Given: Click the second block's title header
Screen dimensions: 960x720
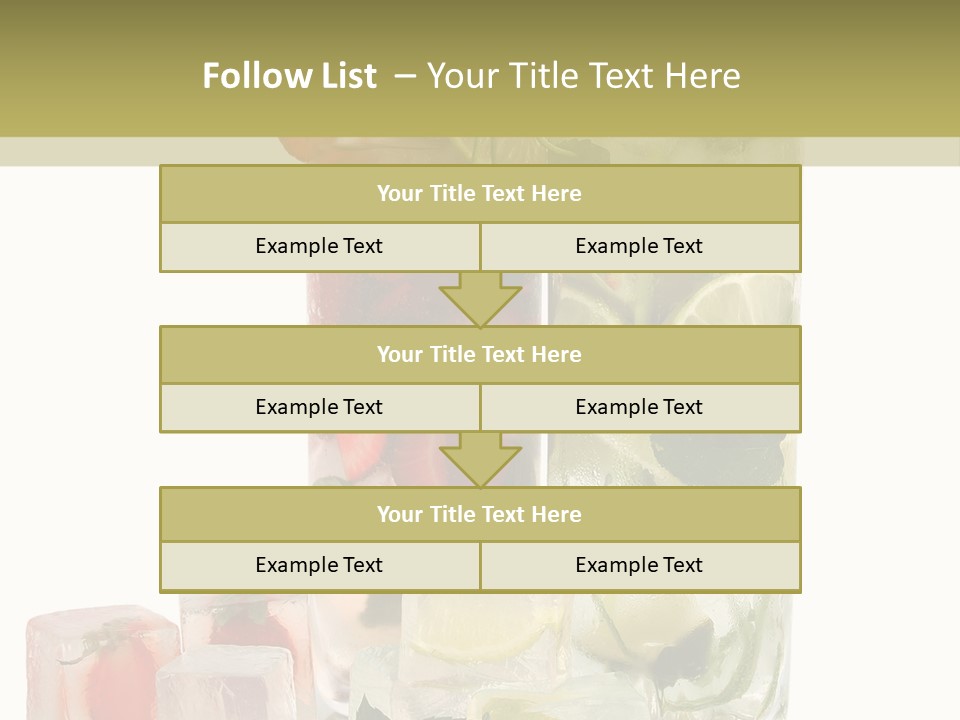Looking at the screenshot, I should pyautogui.click(x=479, y=354).
